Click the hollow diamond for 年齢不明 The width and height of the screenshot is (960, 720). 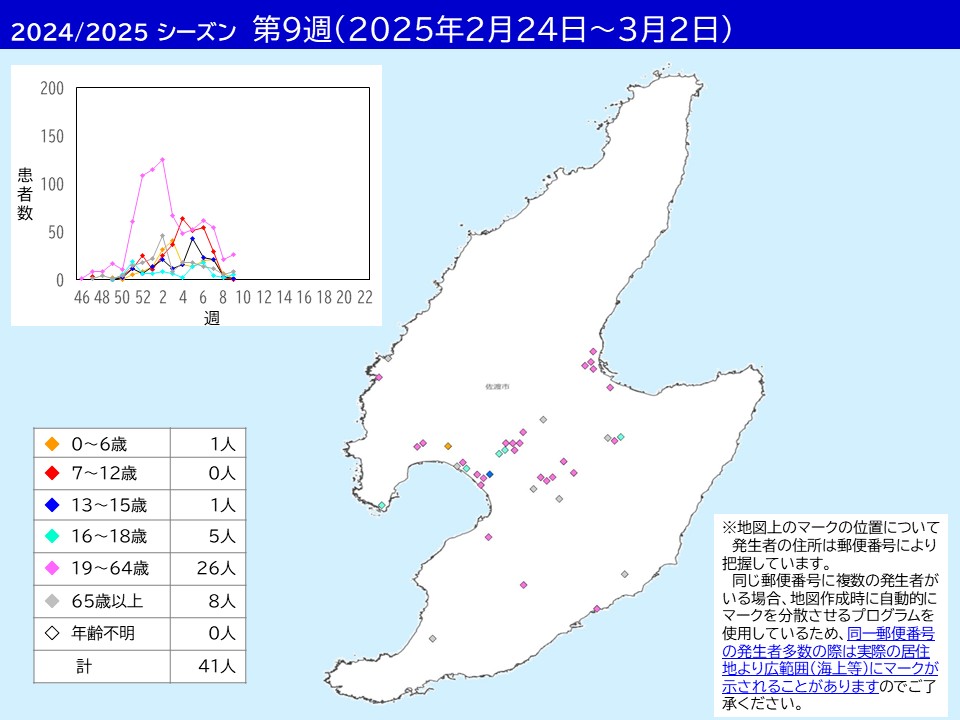[53, 633]
